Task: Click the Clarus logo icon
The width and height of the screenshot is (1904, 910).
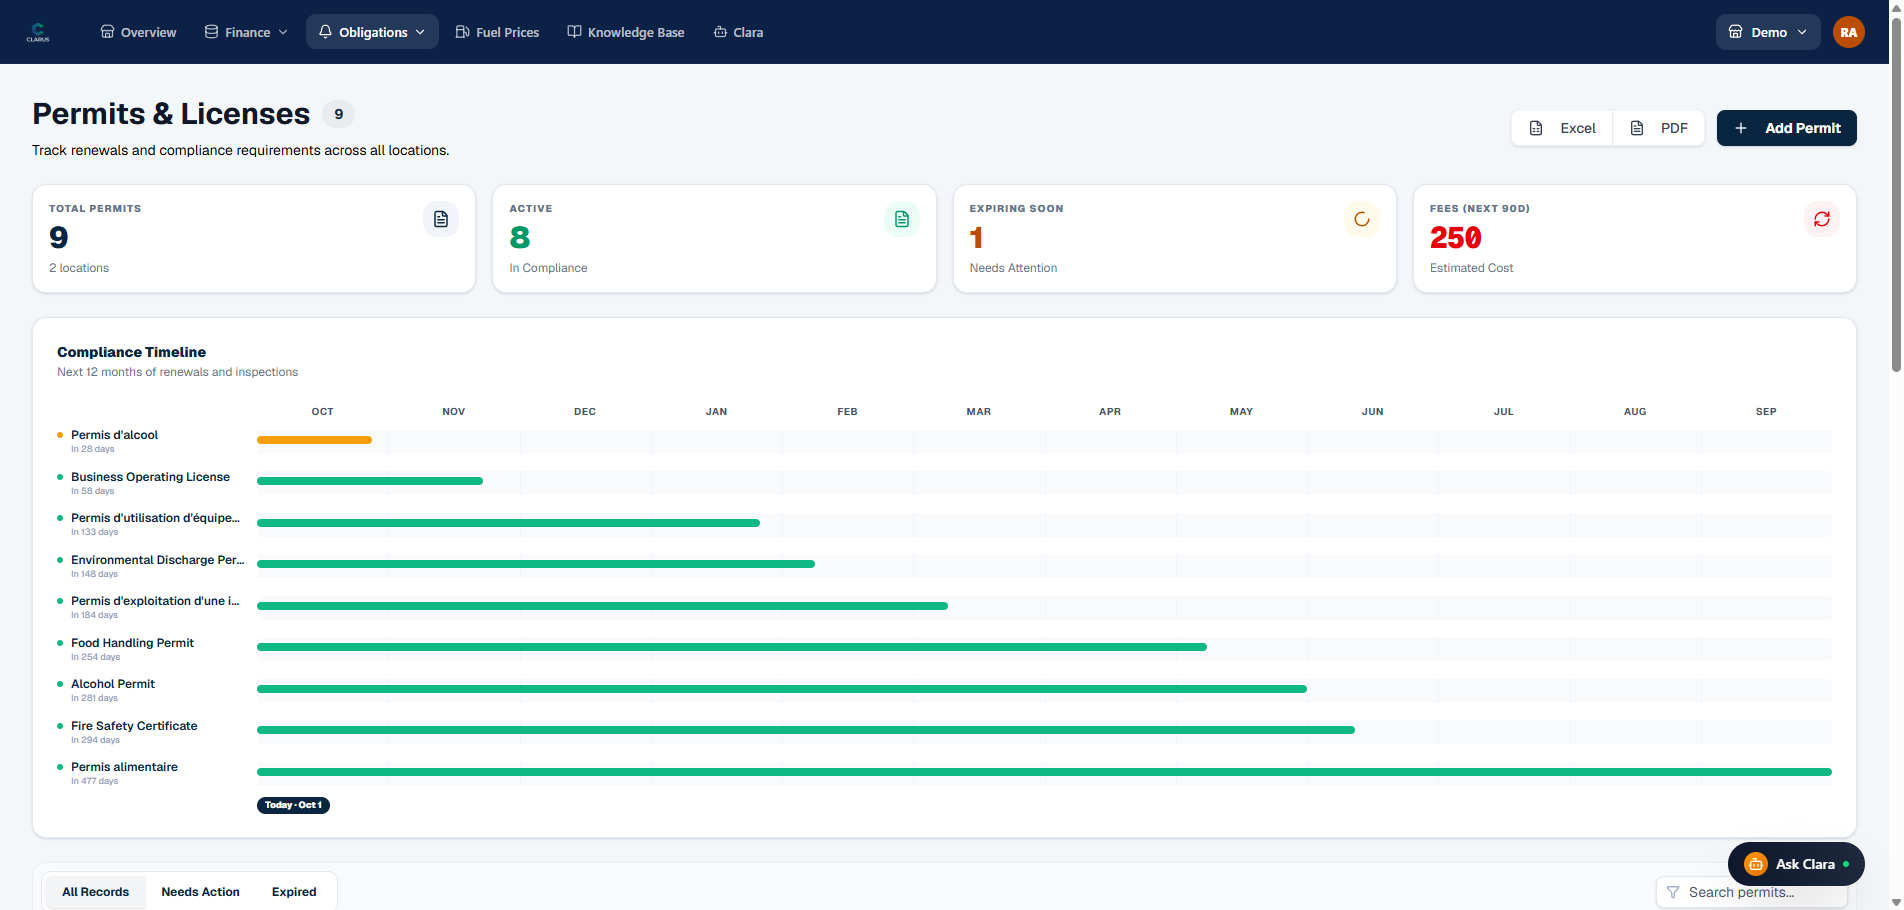Action: coord(38,32)
